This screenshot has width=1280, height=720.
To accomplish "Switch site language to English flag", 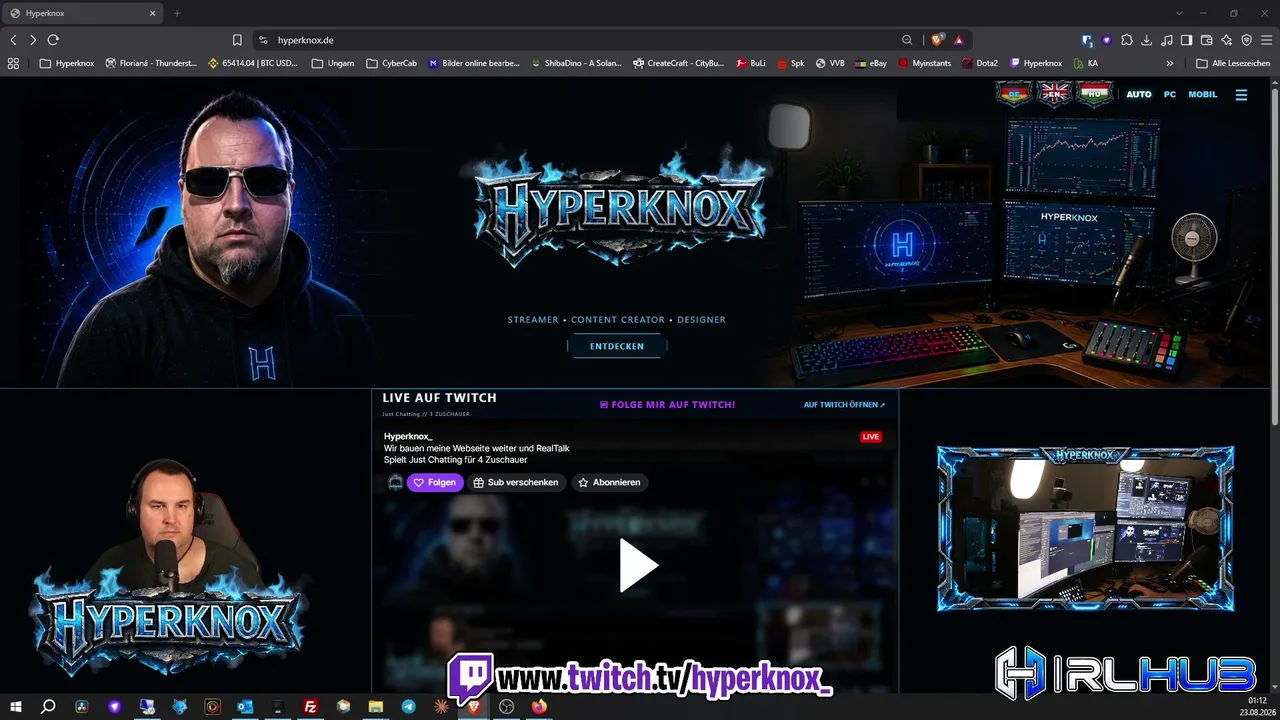I will pyautogui.click(x=1054, y=93).
